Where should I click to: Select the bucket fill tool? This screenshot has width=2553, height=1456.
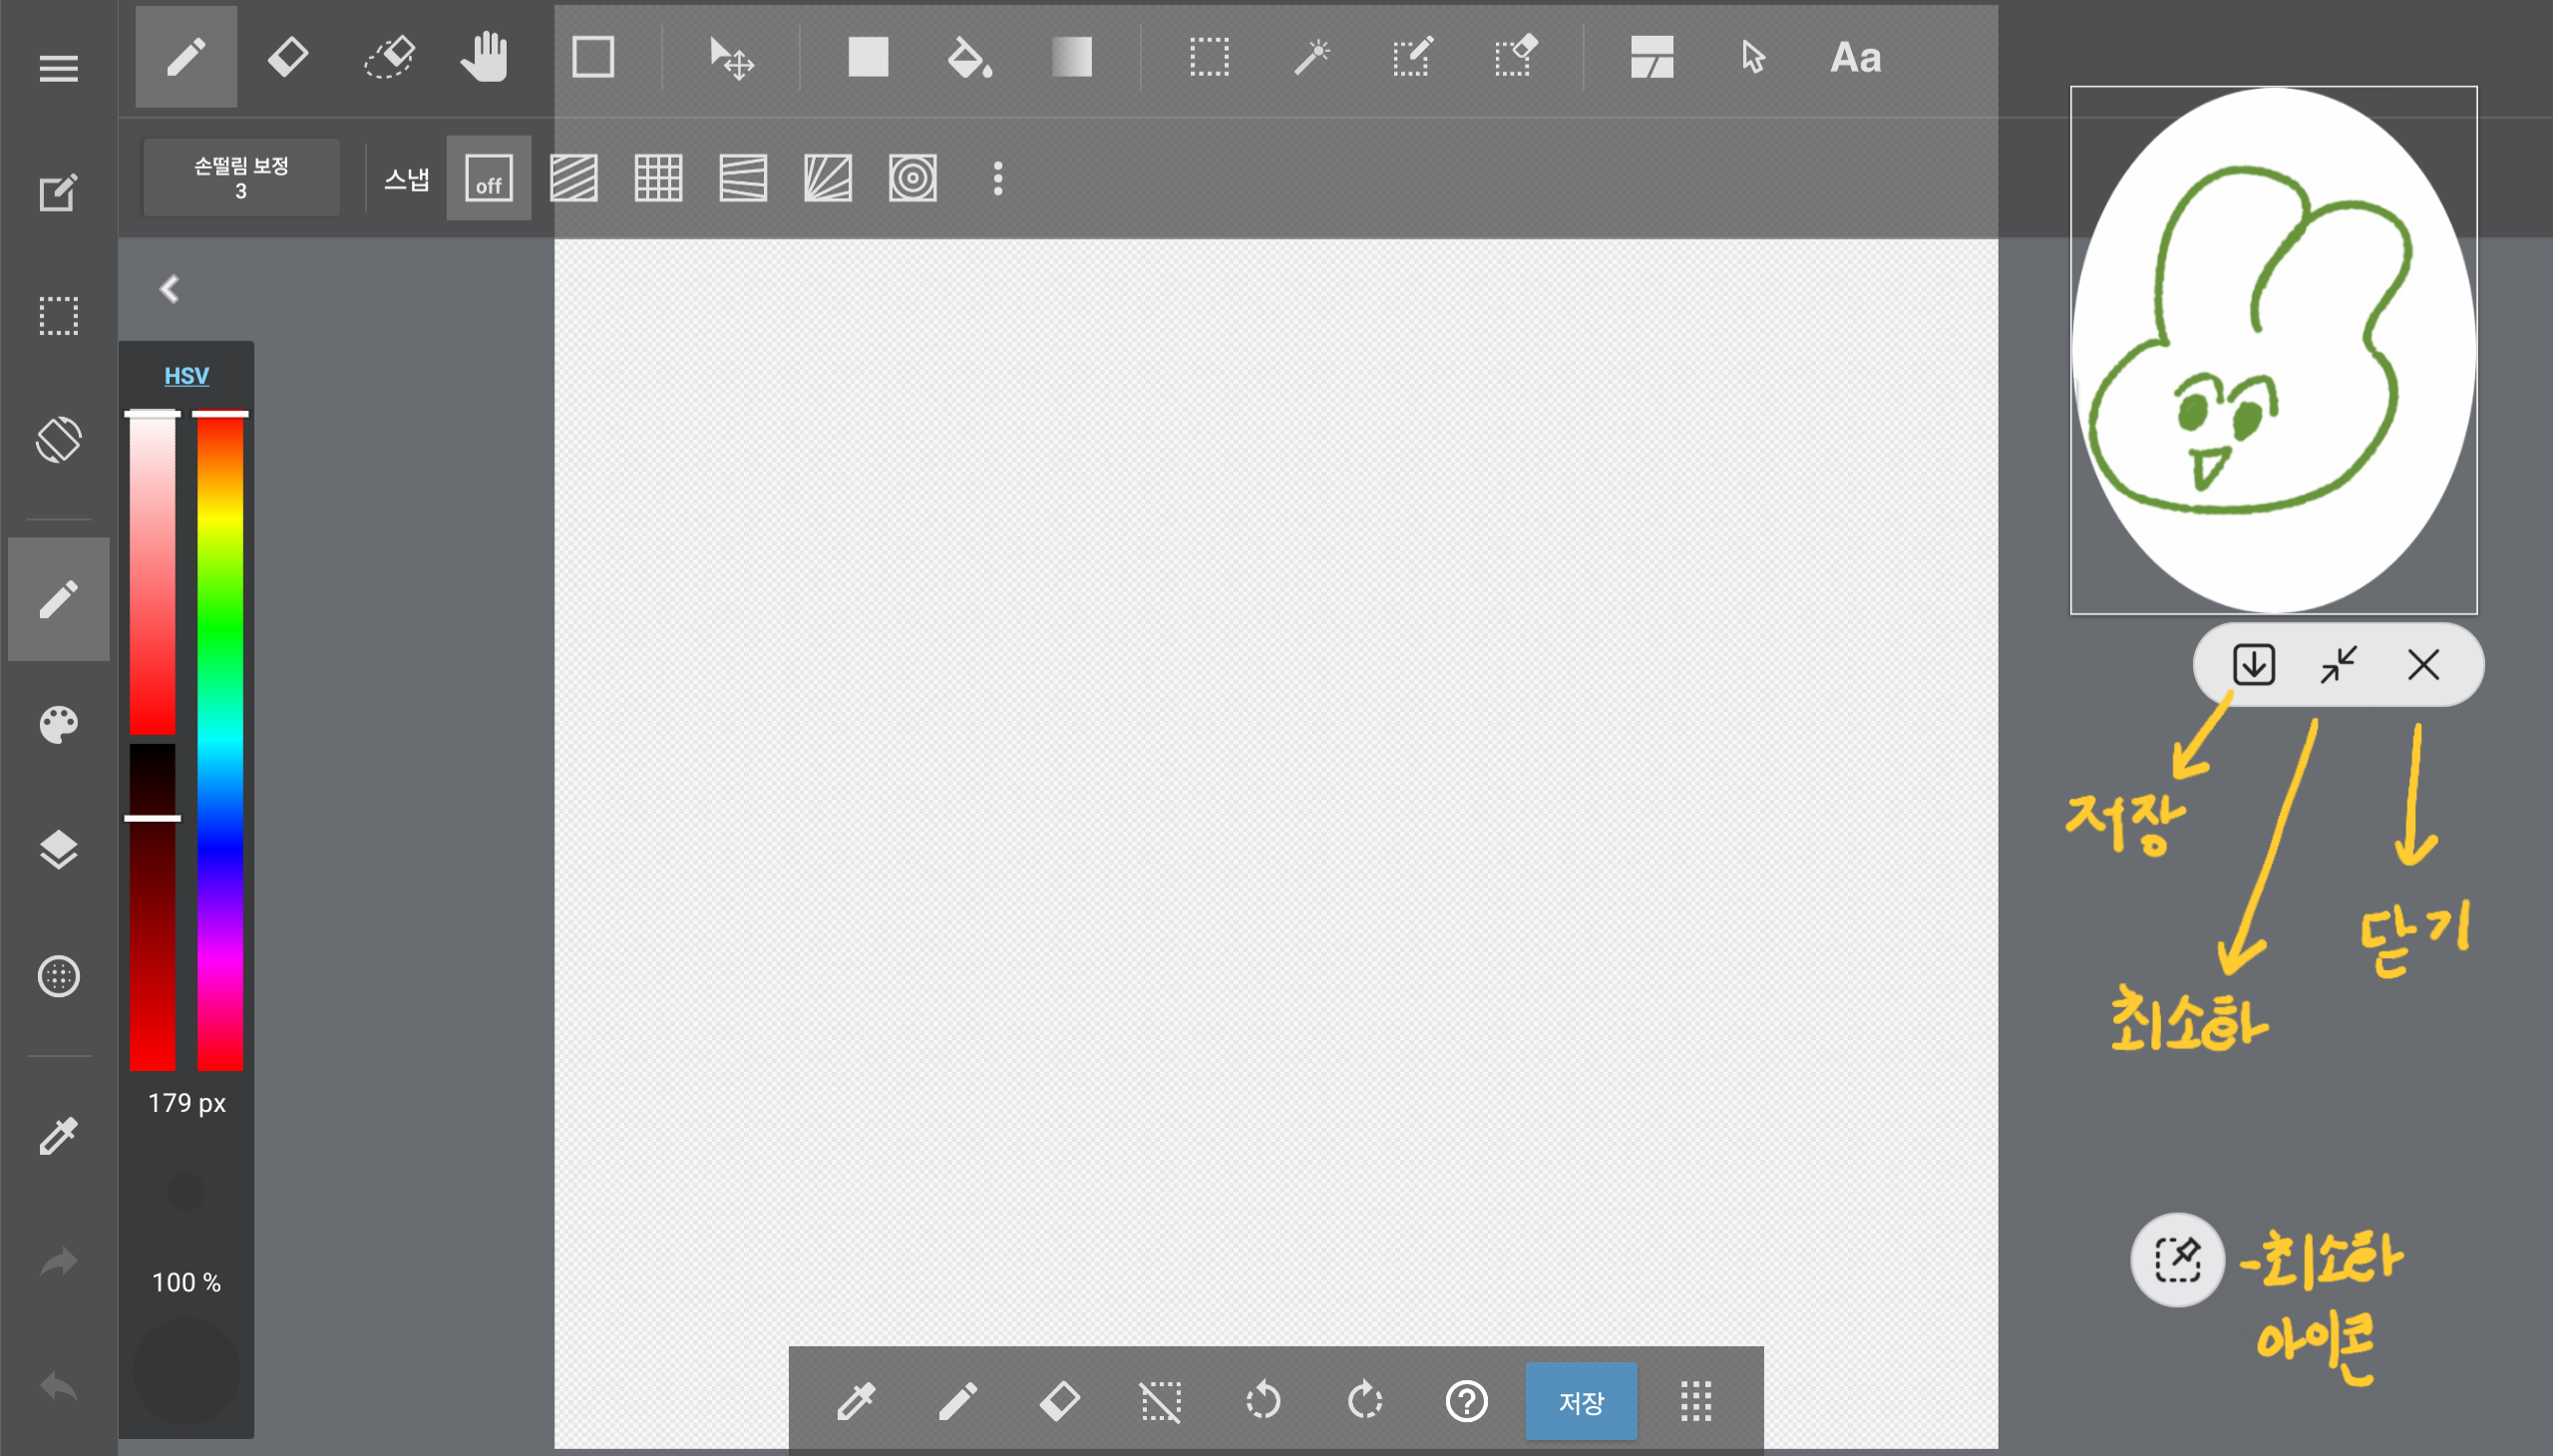969,58
